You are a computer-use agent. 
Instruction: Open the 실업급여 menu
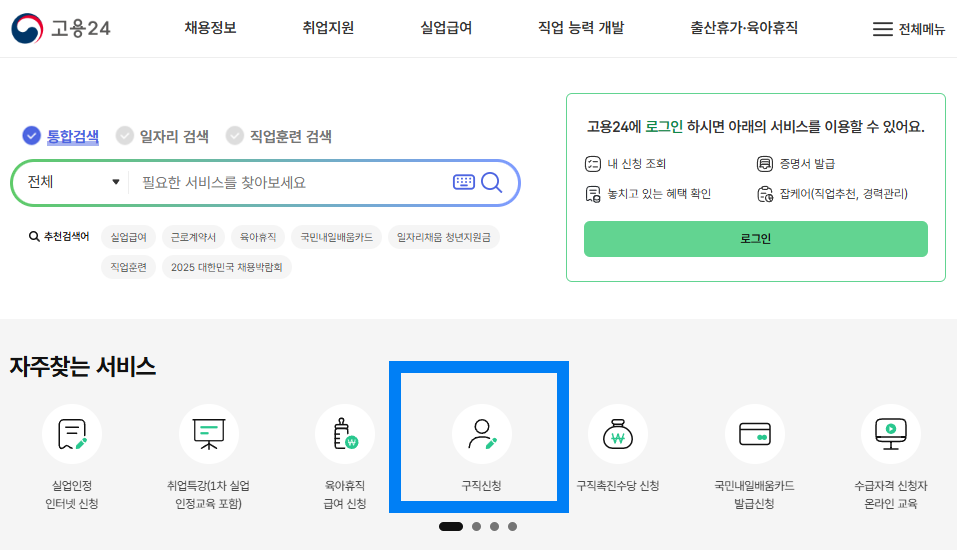[x=446, y=28]
